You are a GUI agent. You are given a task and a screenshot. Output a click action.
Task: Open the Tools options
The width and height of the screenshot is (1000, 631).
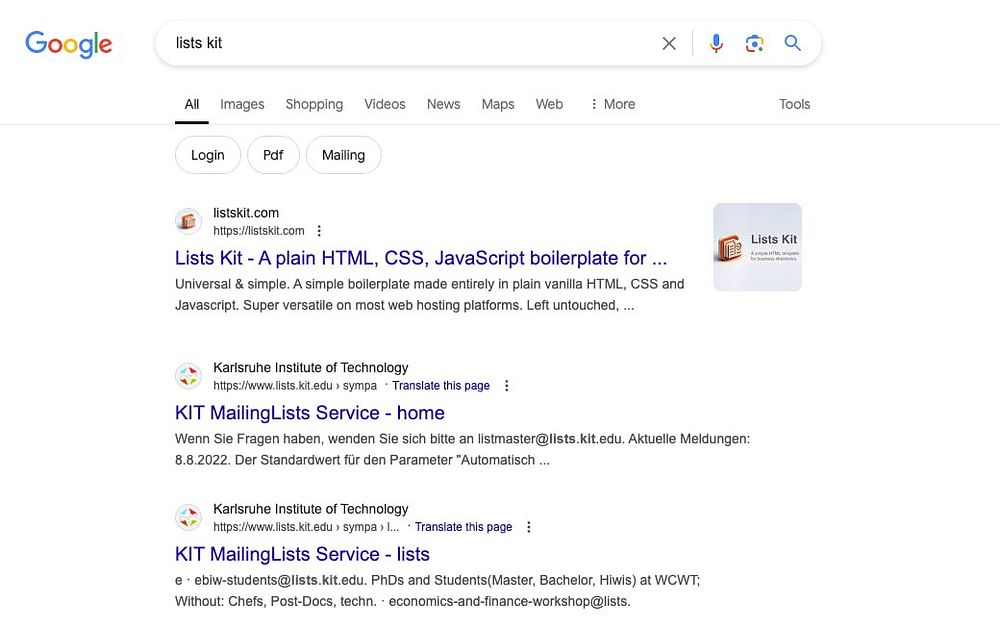(795, 104)
